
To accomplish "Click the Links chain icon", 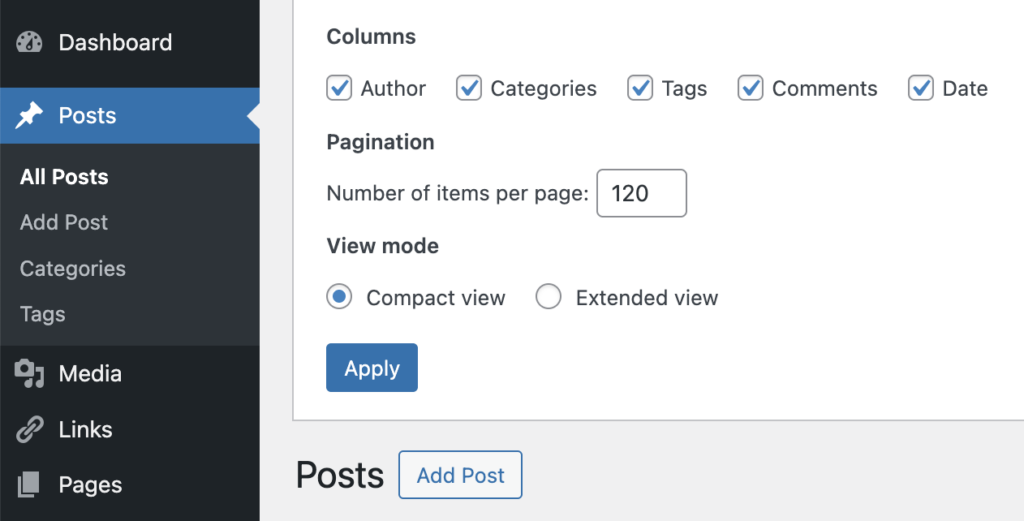I will pos(30,430).
